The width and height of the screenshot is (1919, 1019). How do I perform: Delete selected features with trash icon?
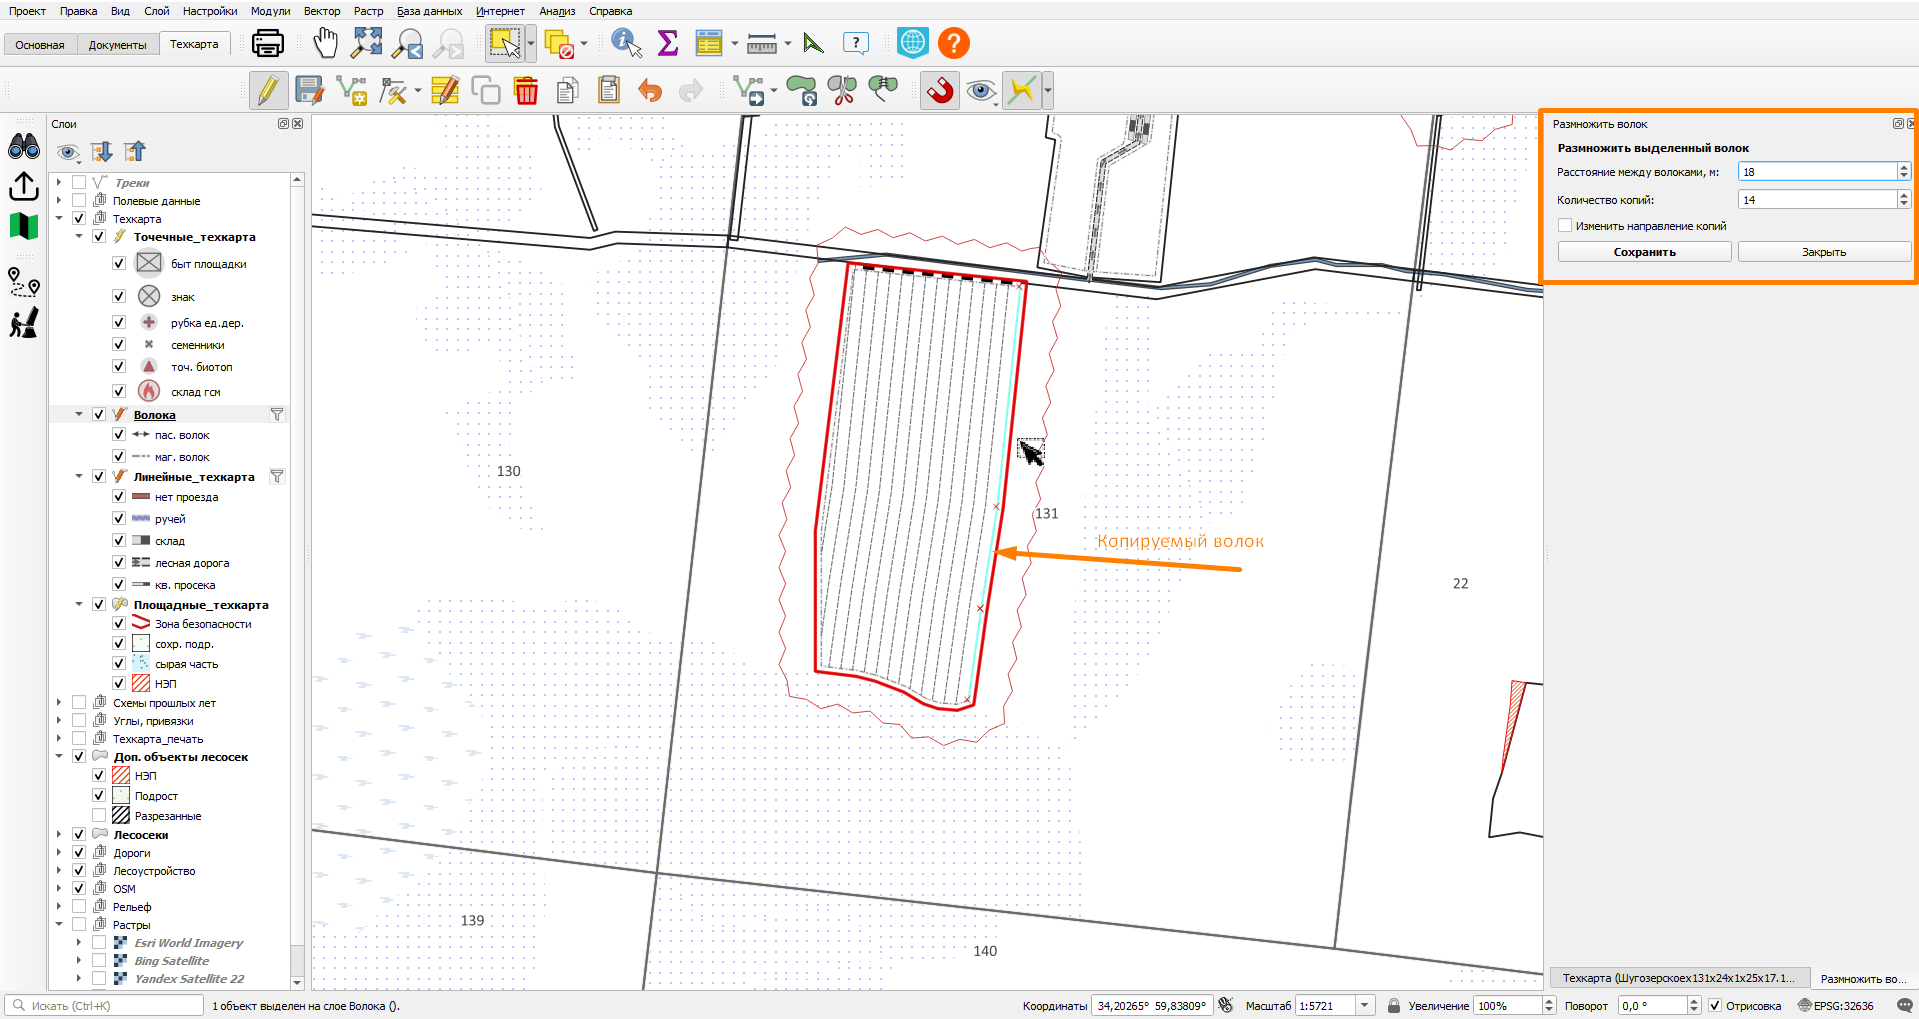pos(526,91)
